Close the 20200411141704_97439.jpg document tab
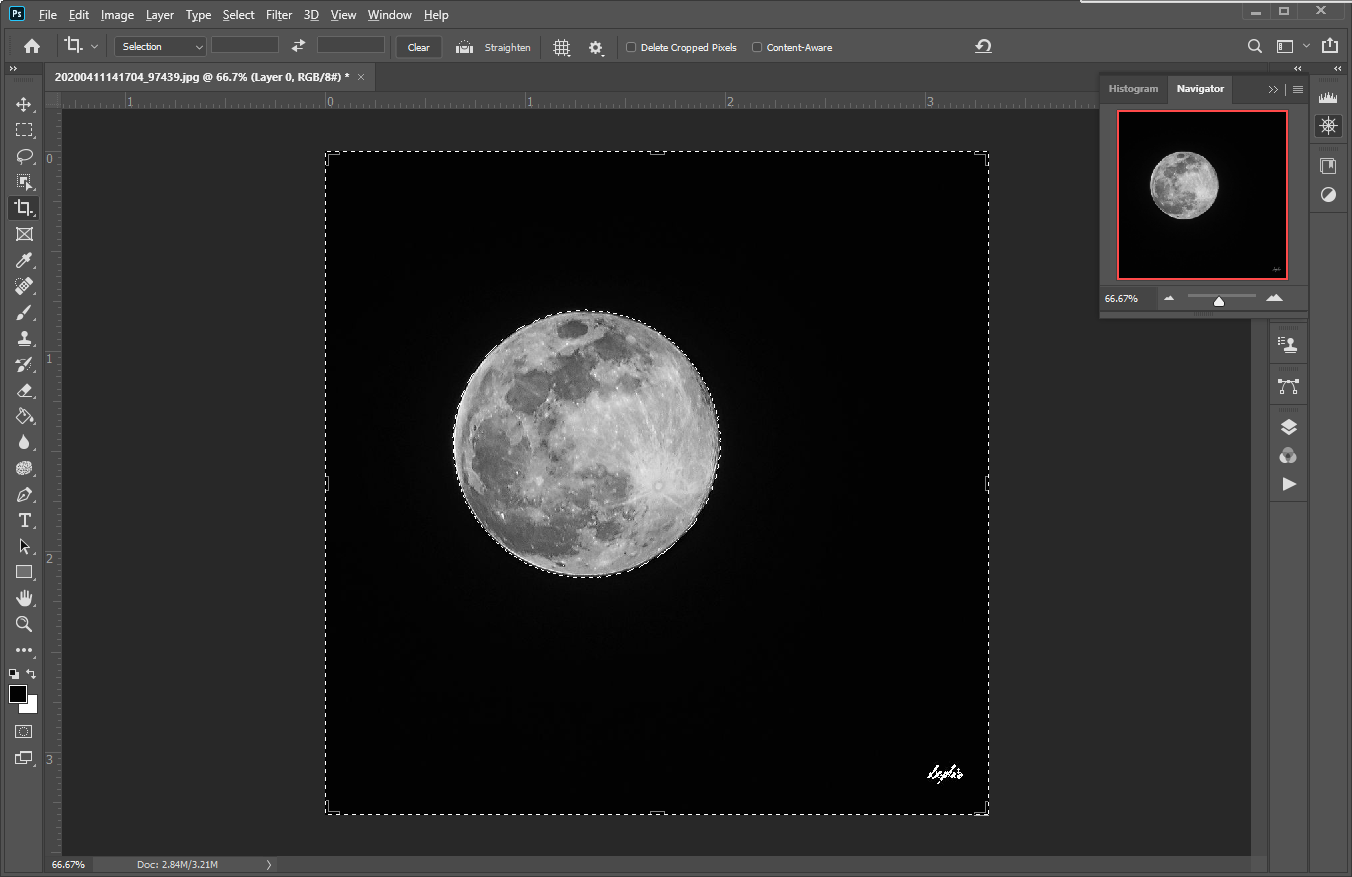Viewport: 1352px width, 877px height. click(x=361, y=76)
